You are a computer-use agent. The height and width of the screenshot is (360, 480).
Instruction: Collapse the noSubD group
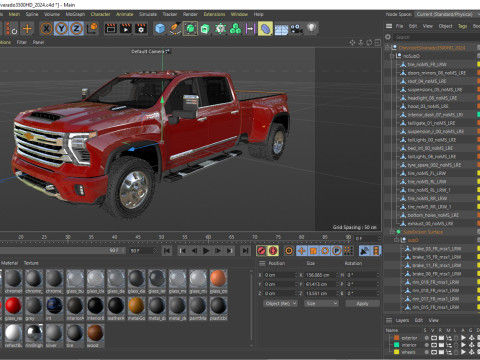tap(392, 56)
